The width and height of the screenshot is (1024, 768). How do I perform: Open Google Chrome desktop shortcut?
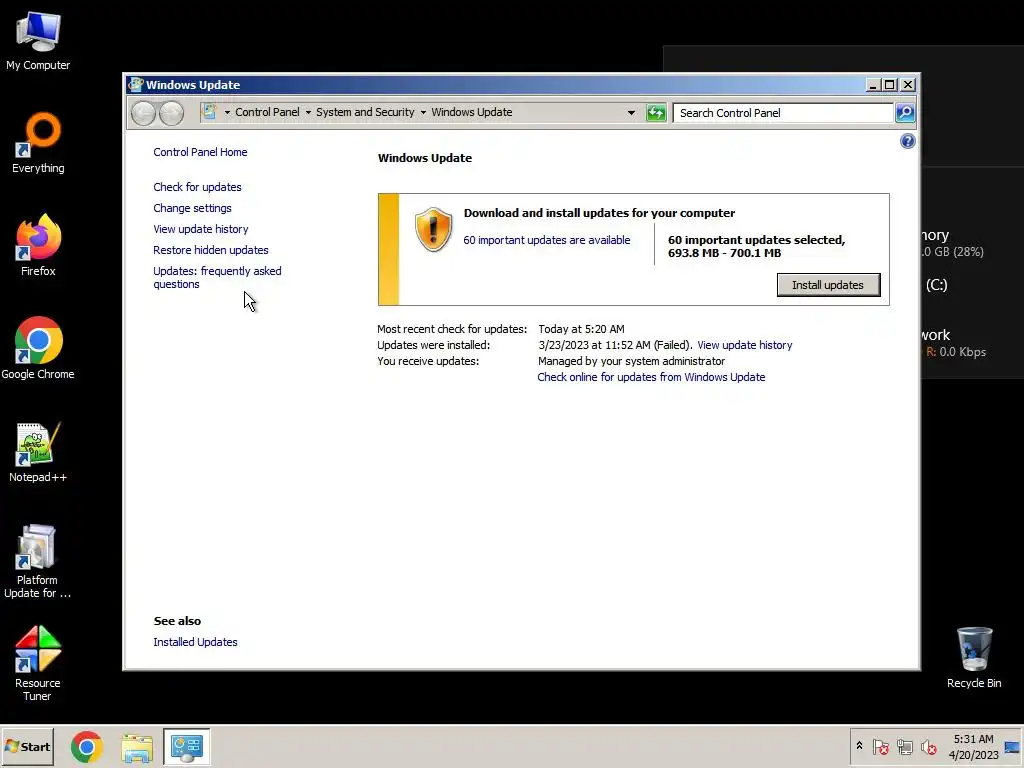pos(38,348)
